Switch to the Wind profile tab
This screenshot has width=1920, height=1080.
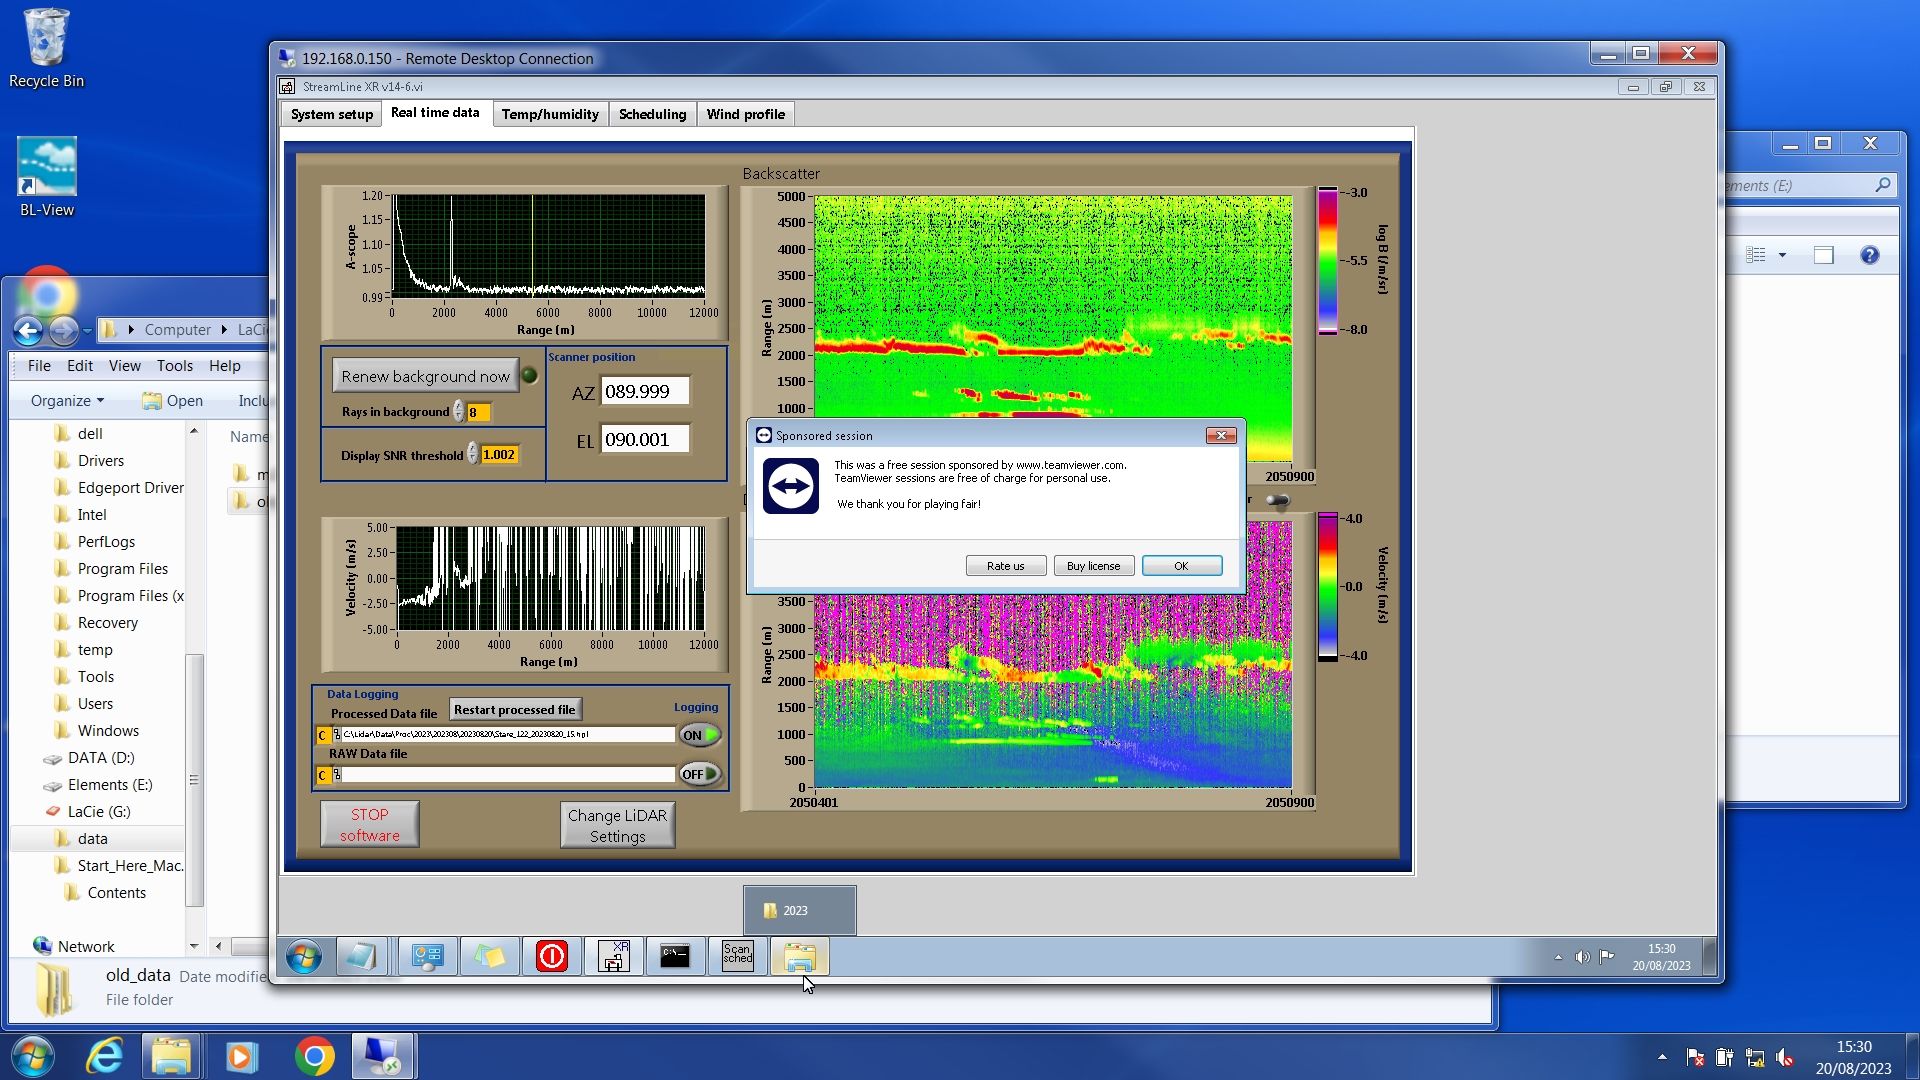pyautogui.click(x=745, y=114)
